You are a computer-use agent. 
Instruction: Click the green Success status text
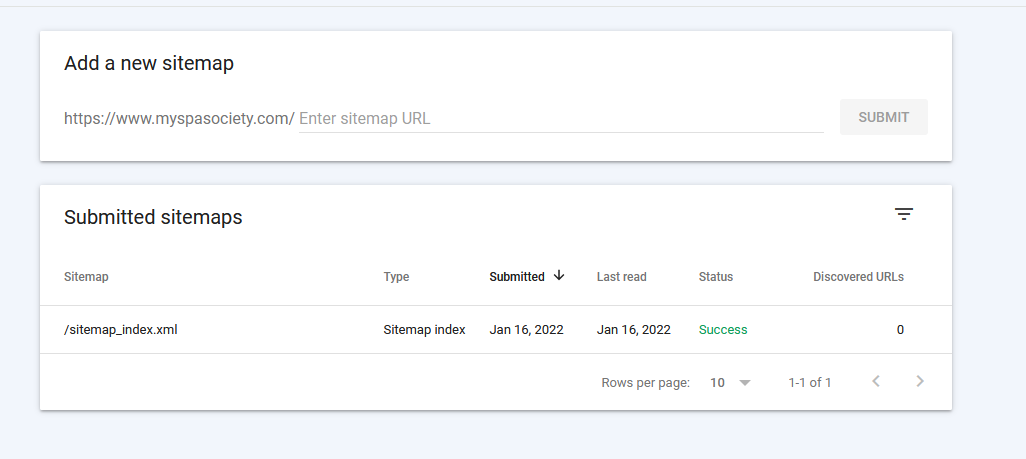tap(723, 330)
